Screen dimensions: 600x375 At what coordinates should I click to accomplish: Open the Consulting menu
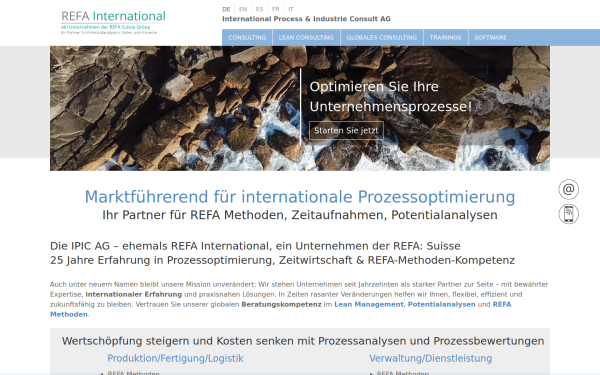247,38
